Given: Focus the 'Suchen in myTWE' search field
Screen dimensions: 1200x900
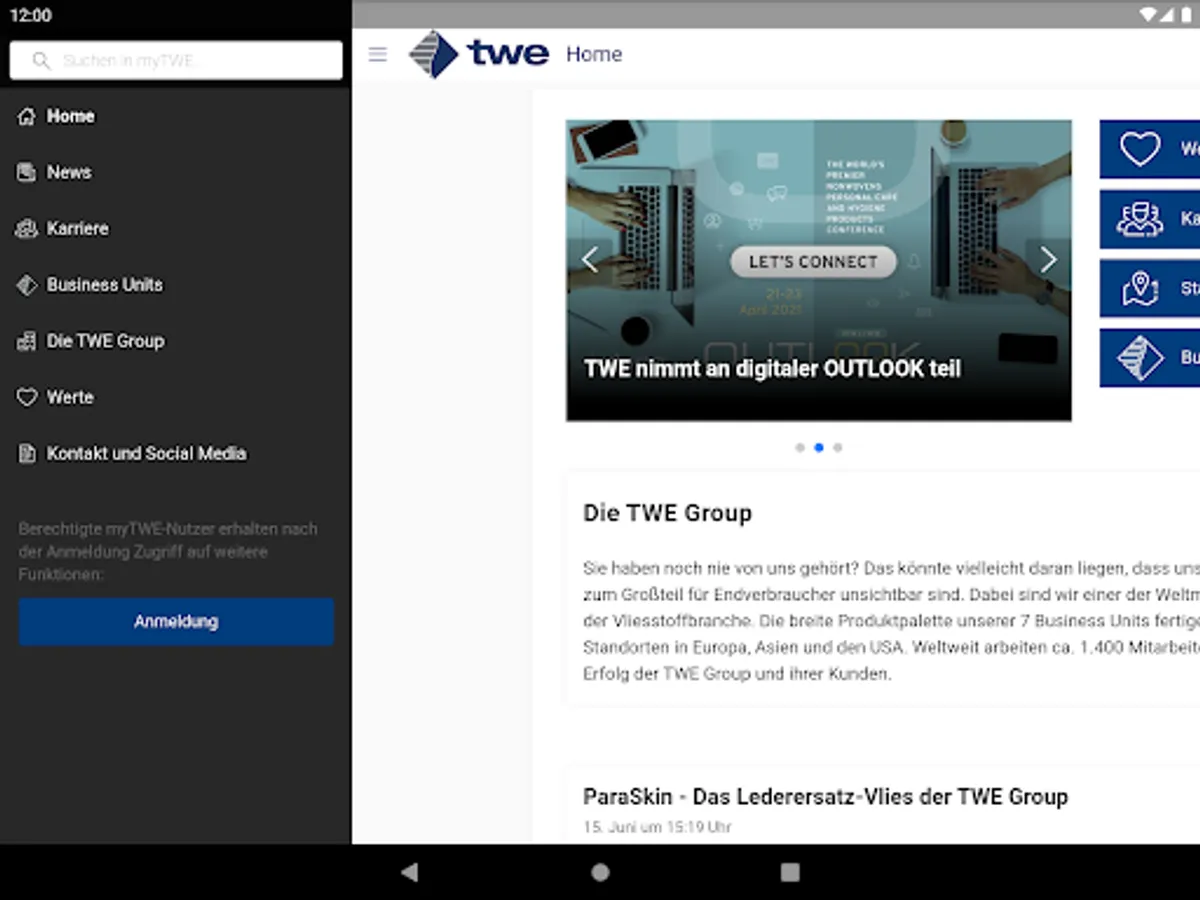Looking at the screenshot, I should [176, 61].
